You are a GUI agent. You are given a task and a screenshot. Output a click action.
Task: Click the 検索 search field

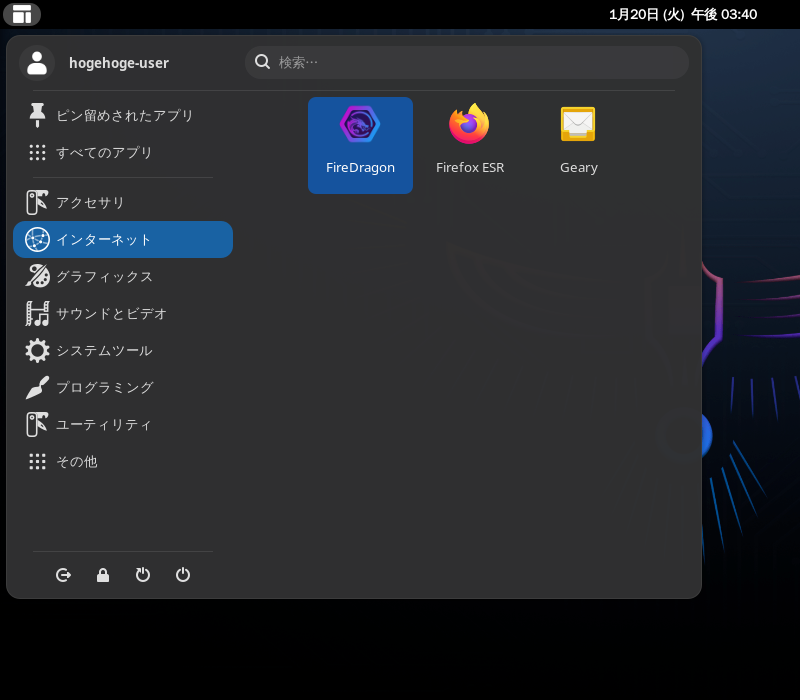(x=467, y=62)
